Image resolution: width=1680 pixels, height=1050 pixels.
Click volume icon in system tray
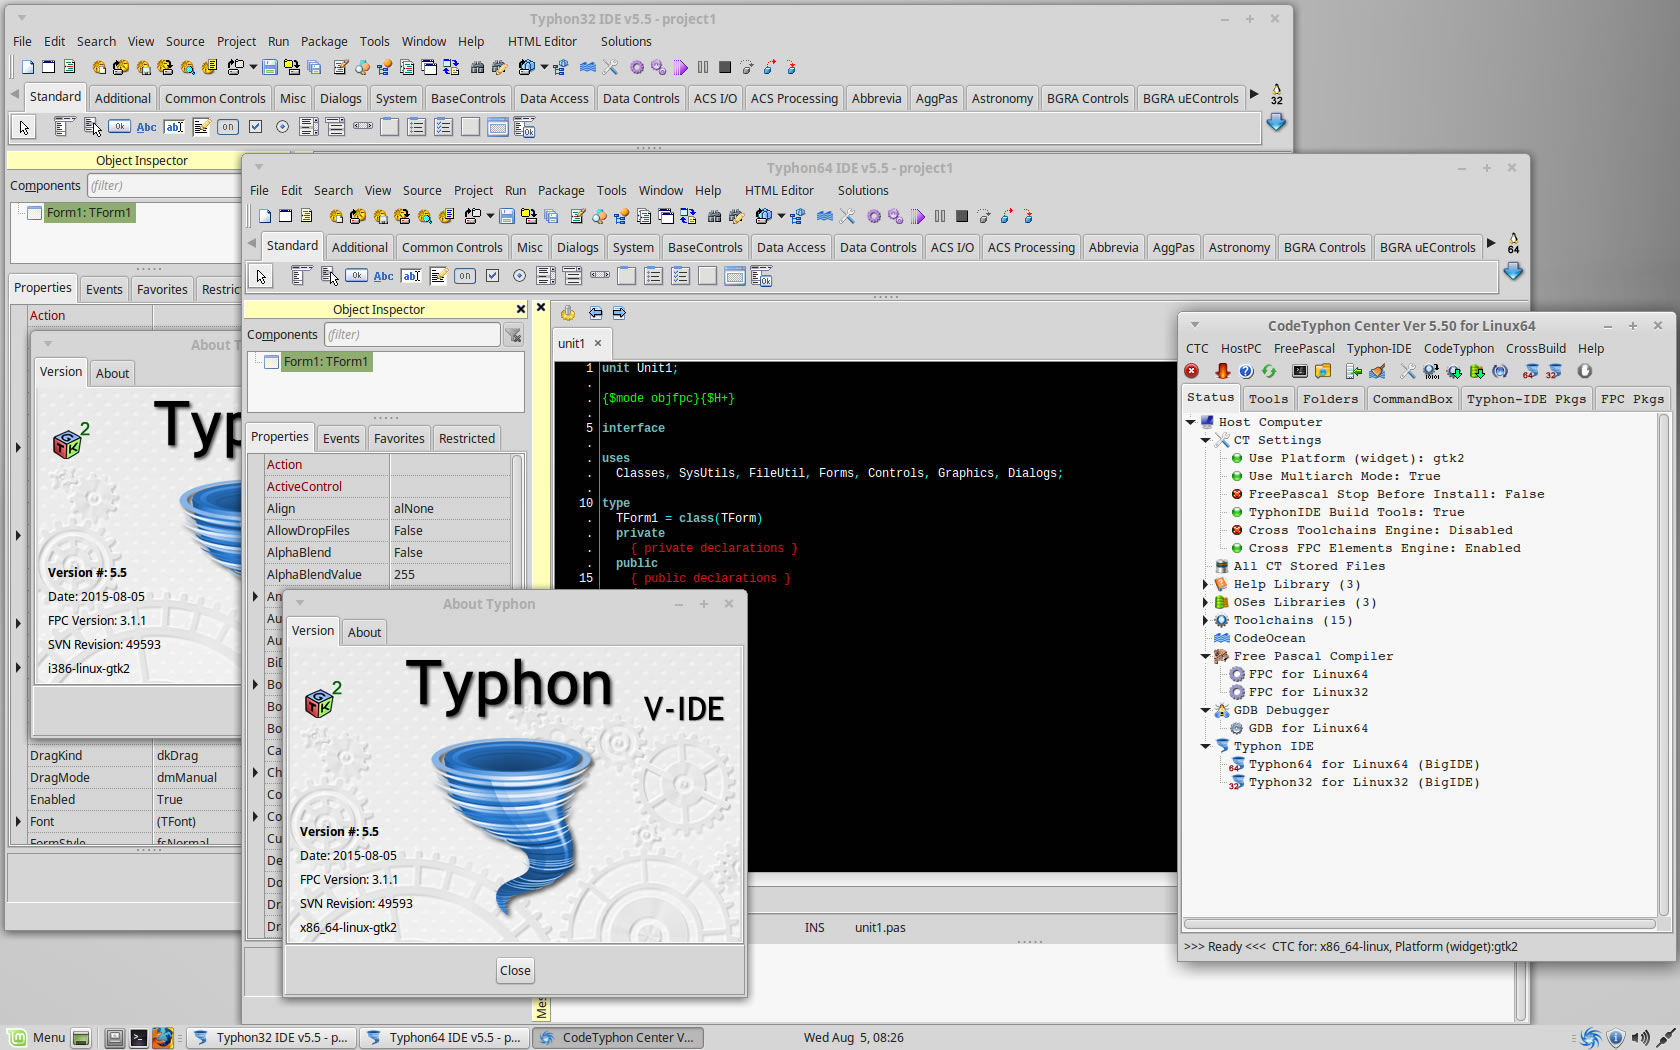(1640, 1037)
